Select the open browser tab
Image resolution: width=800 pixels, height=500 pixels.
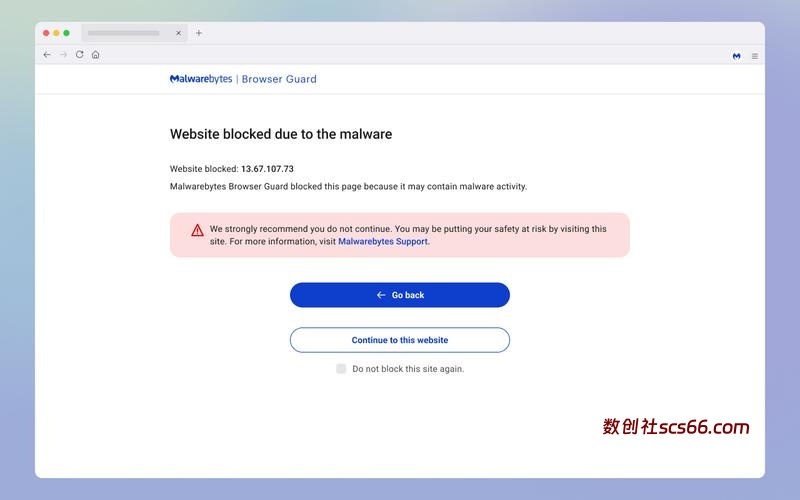(125, 33)
